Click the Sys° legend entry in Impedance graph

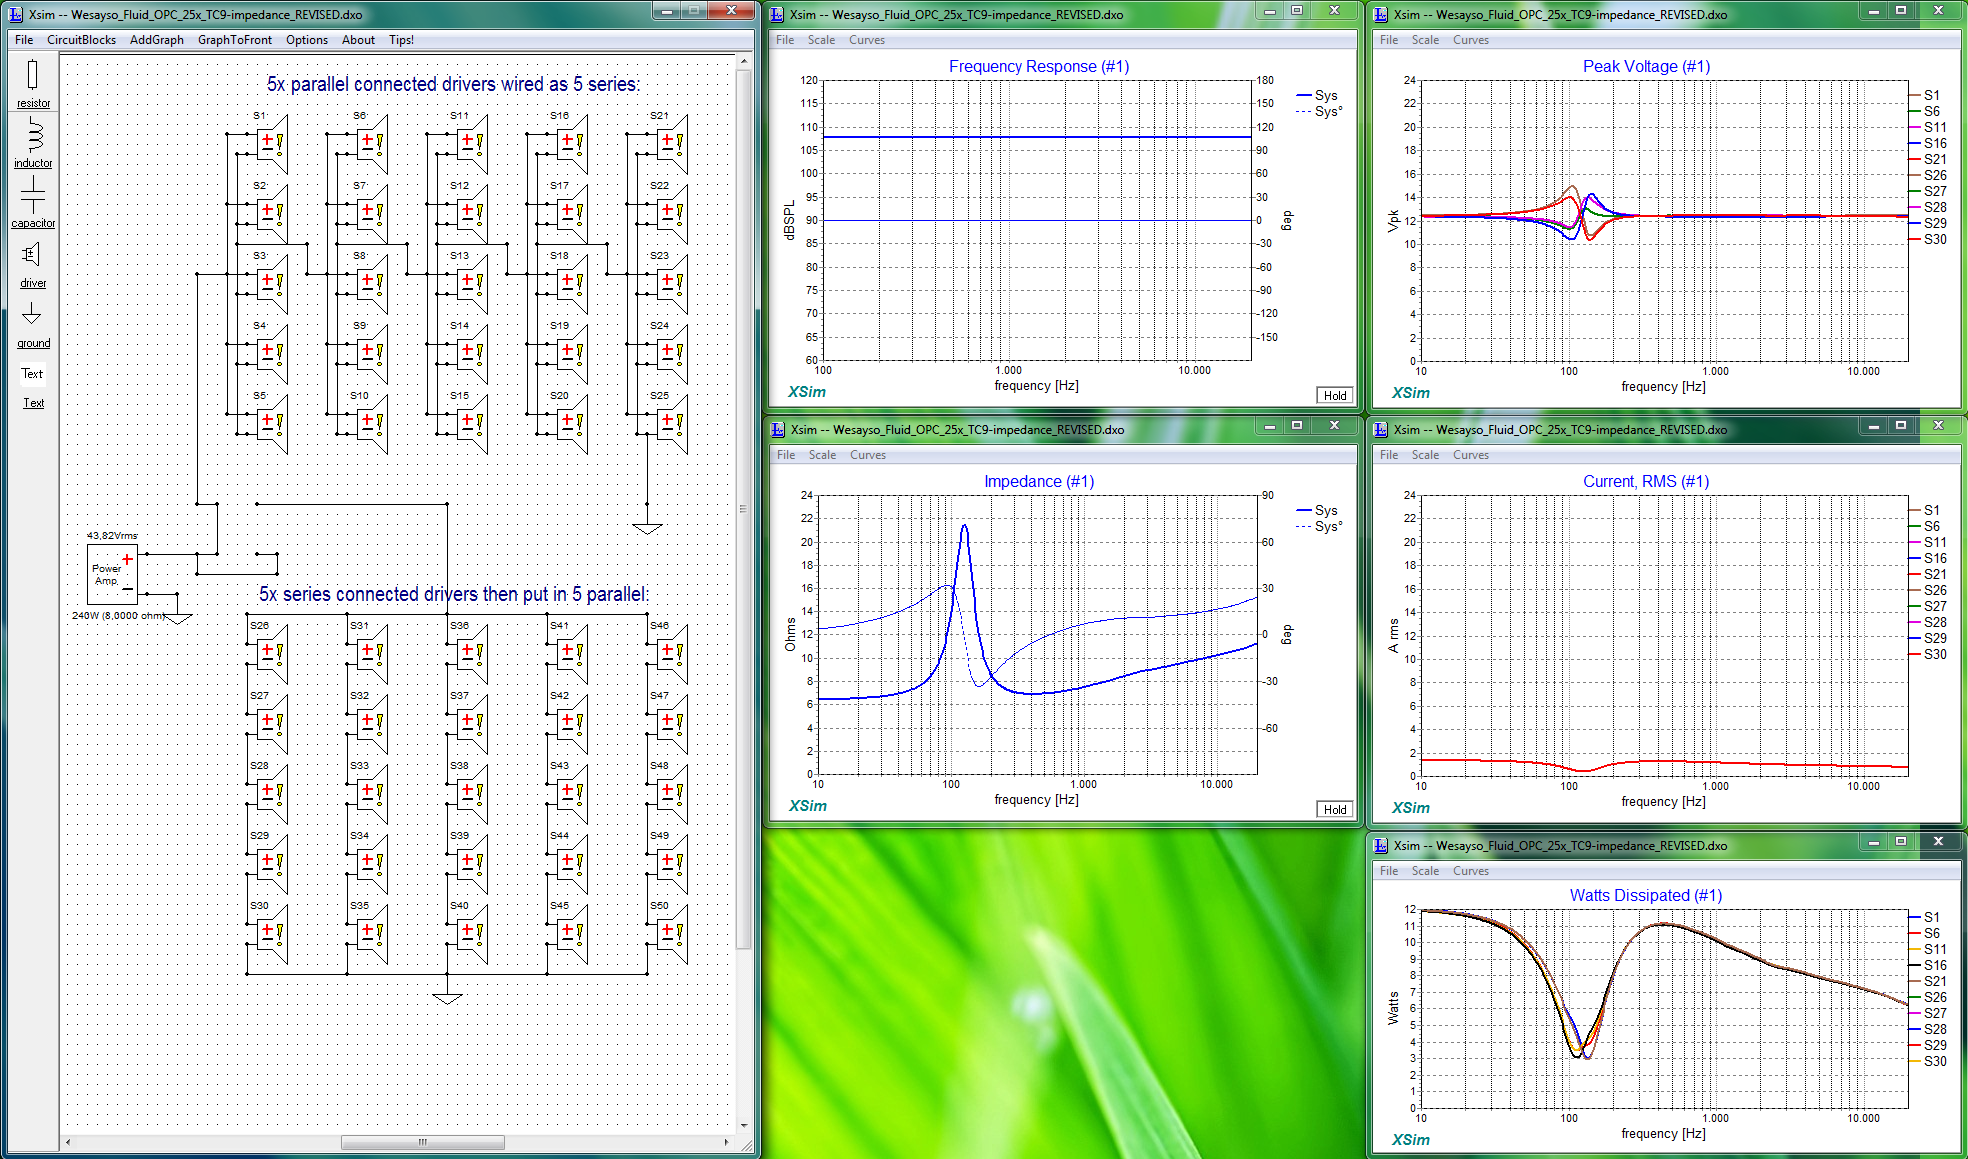coord(1320,526)
